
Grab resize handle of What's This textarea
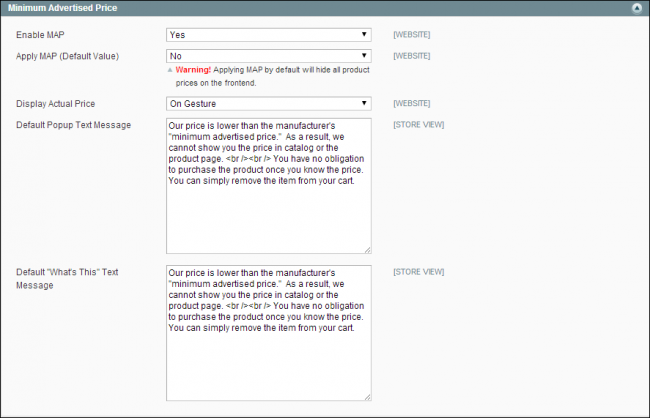368,397
